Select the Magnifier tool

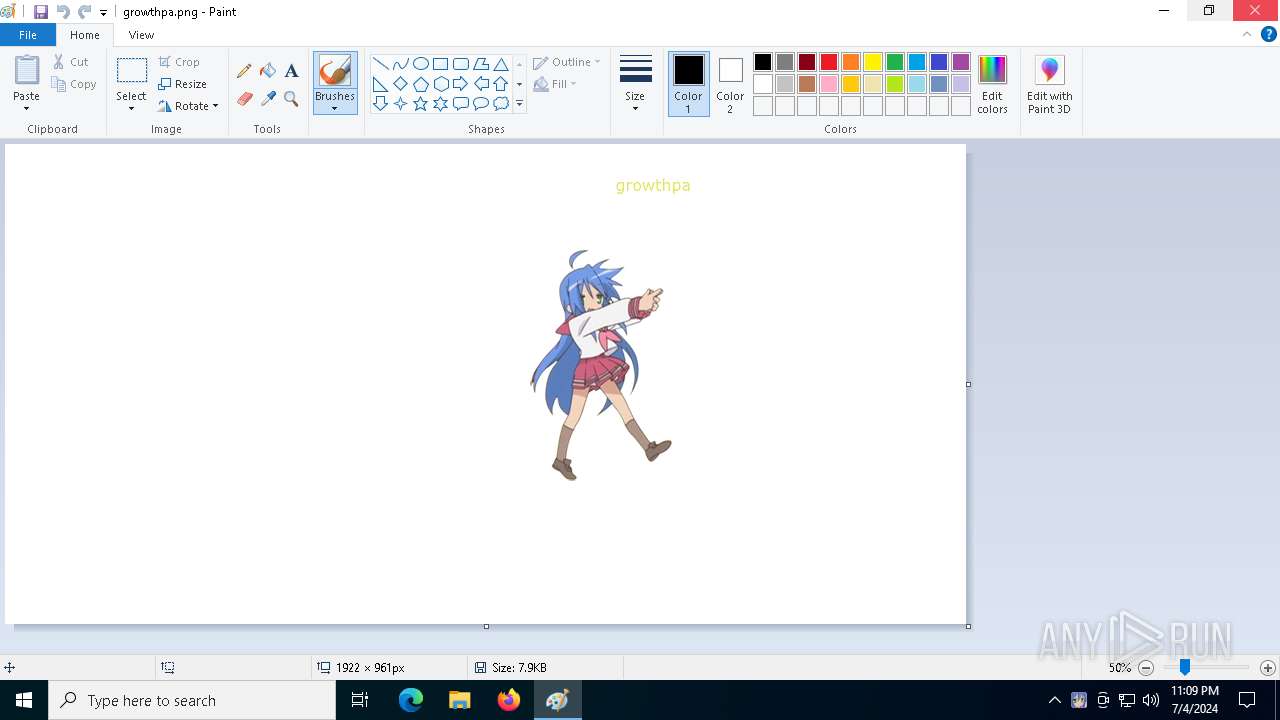tap(291, 99)
